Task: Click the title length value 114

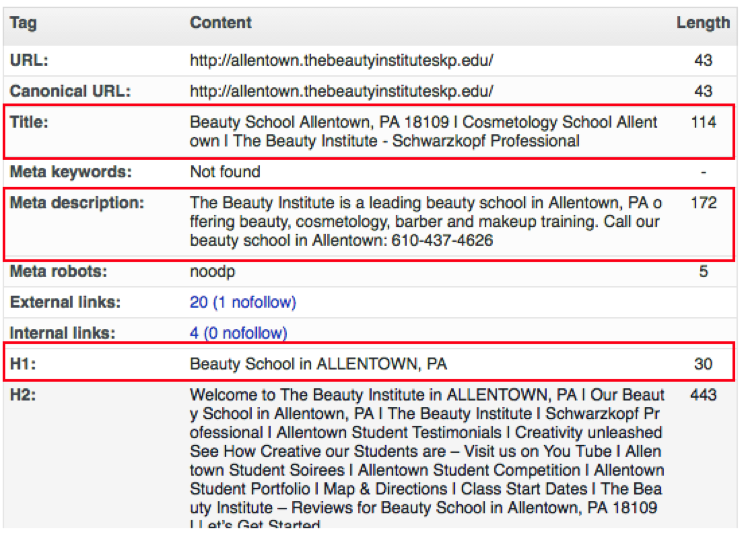Action: [703, 122]
